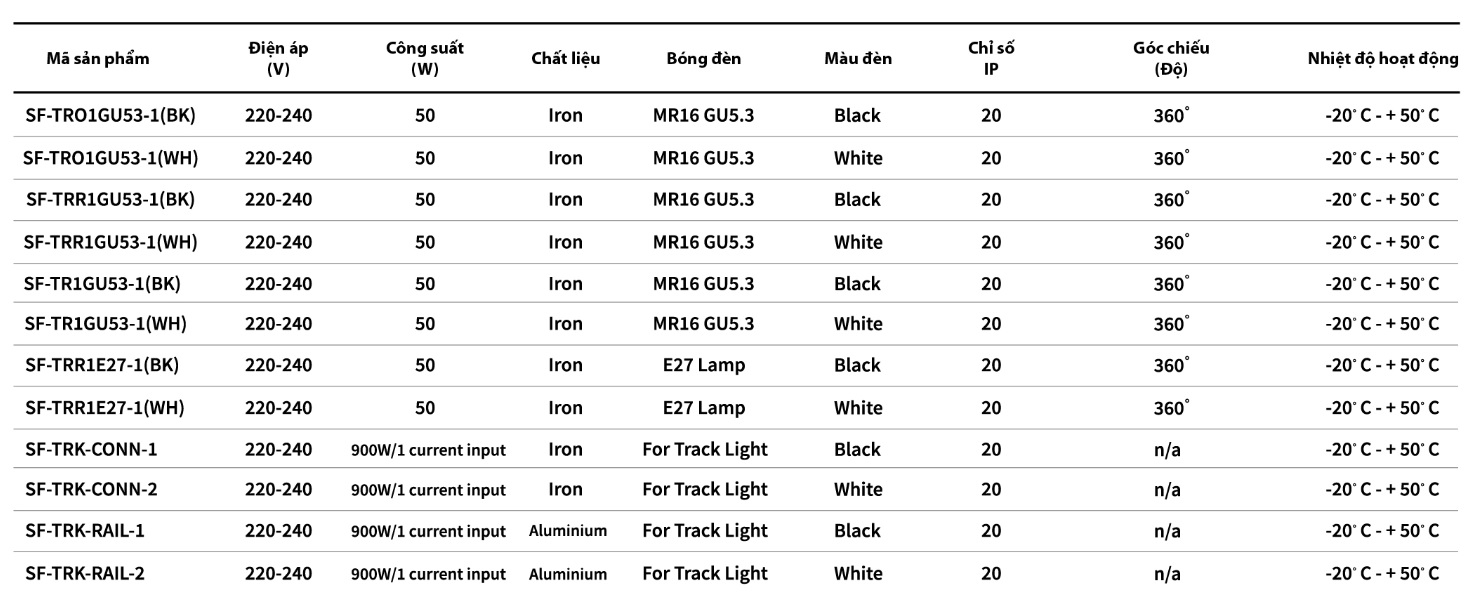The height and width of the screenshot is (593, 1466).
Task: Select product code SF-TRR1E27-1(BK)
Action: (x=101, y=365)
